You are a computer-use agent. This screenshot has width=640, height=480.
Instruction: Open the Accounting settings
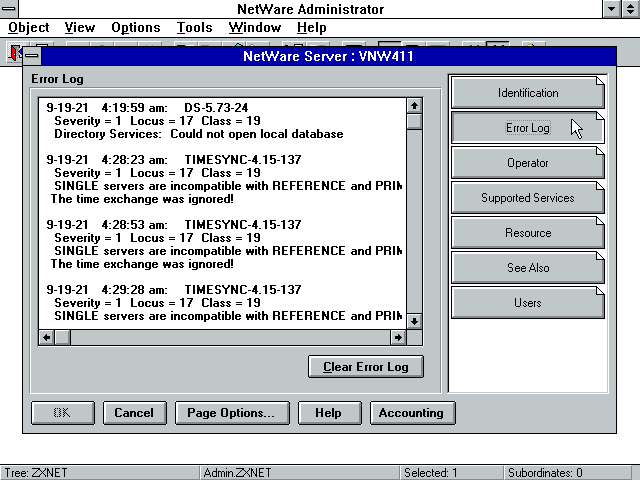(413, 413)
